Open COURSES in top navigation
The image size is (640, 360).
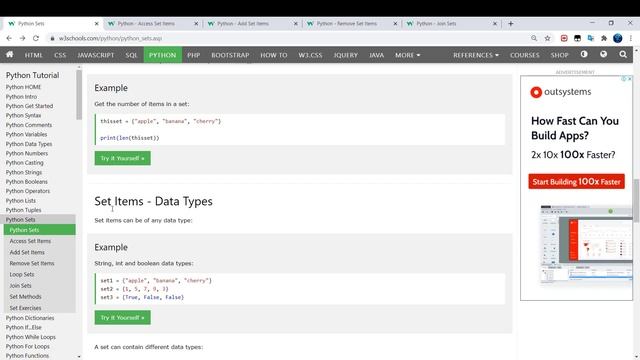pyautogui.click(x=524, y=55)
